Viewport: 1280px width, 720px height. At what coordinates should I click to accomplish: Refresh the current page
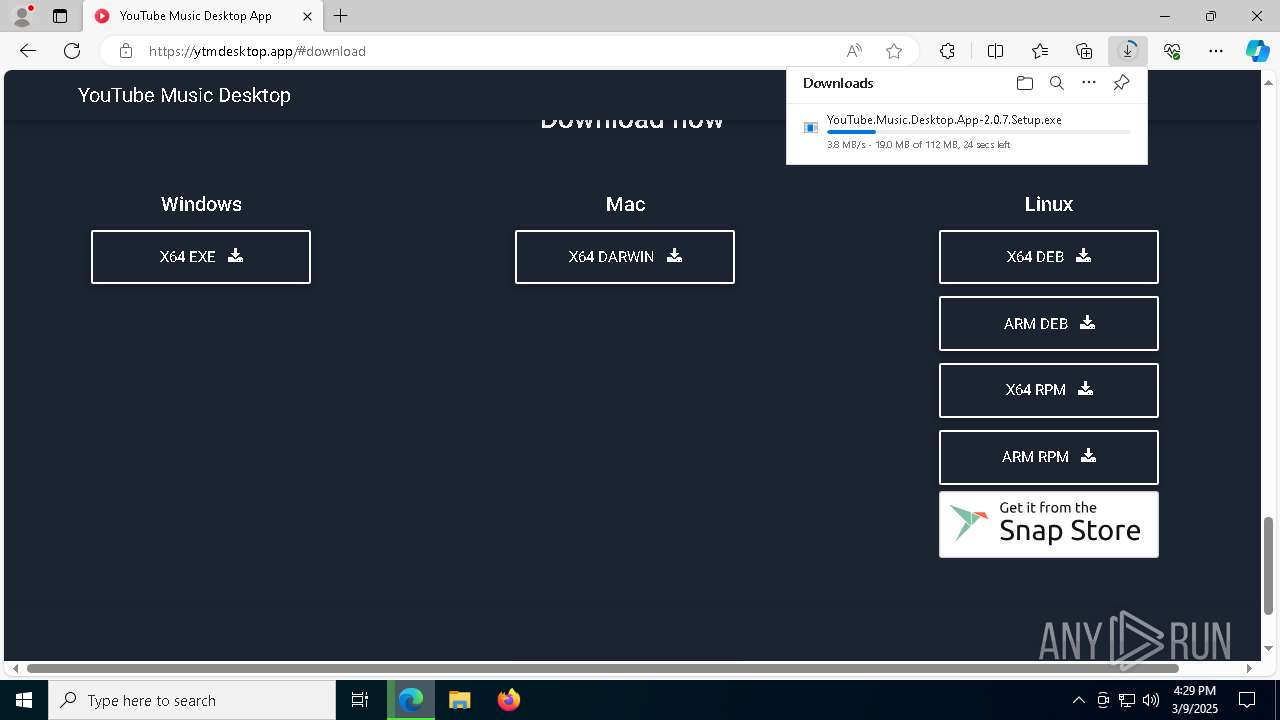point(72,51)
